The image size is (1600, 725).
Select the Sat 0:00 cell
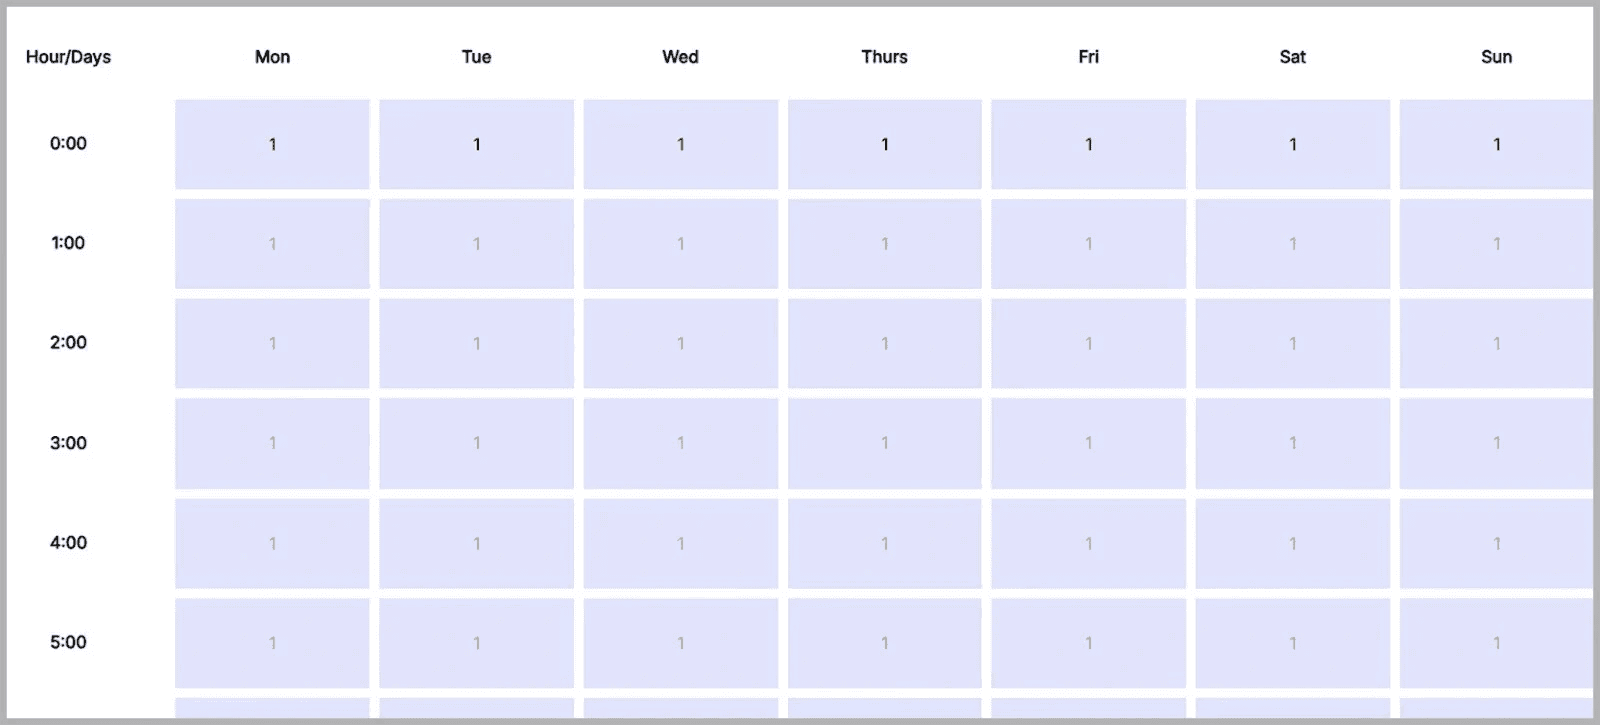tap(1293, 143)
